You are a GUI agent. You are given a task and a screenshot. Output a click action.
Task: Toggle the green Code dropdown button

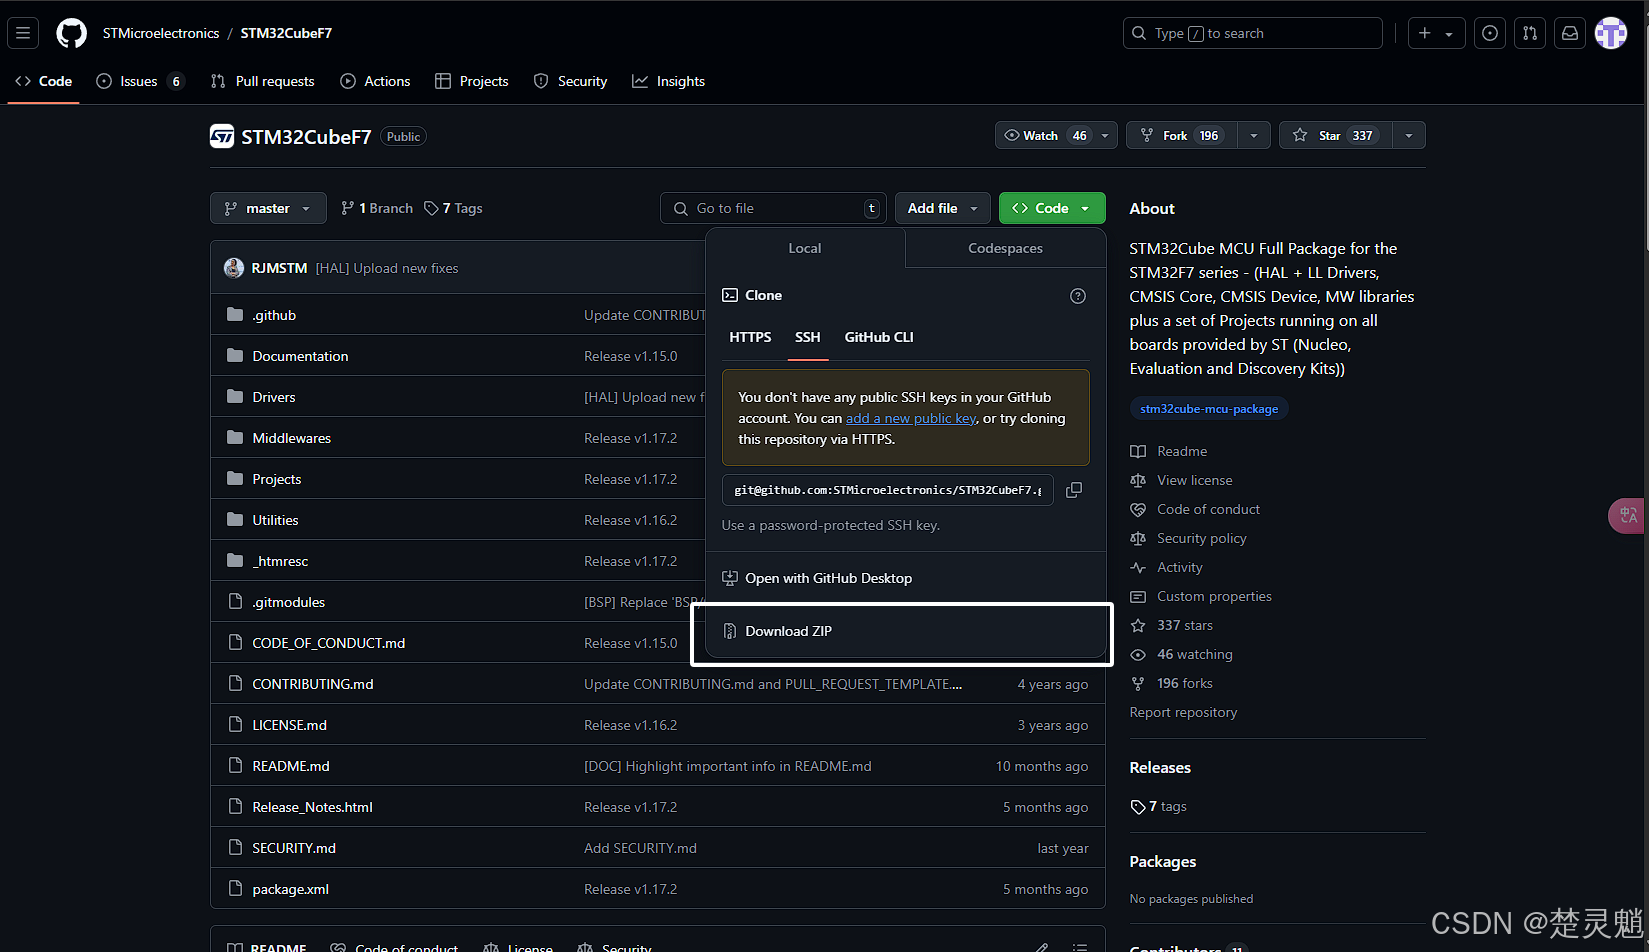pyautogui.click(x=1052, y=208)
